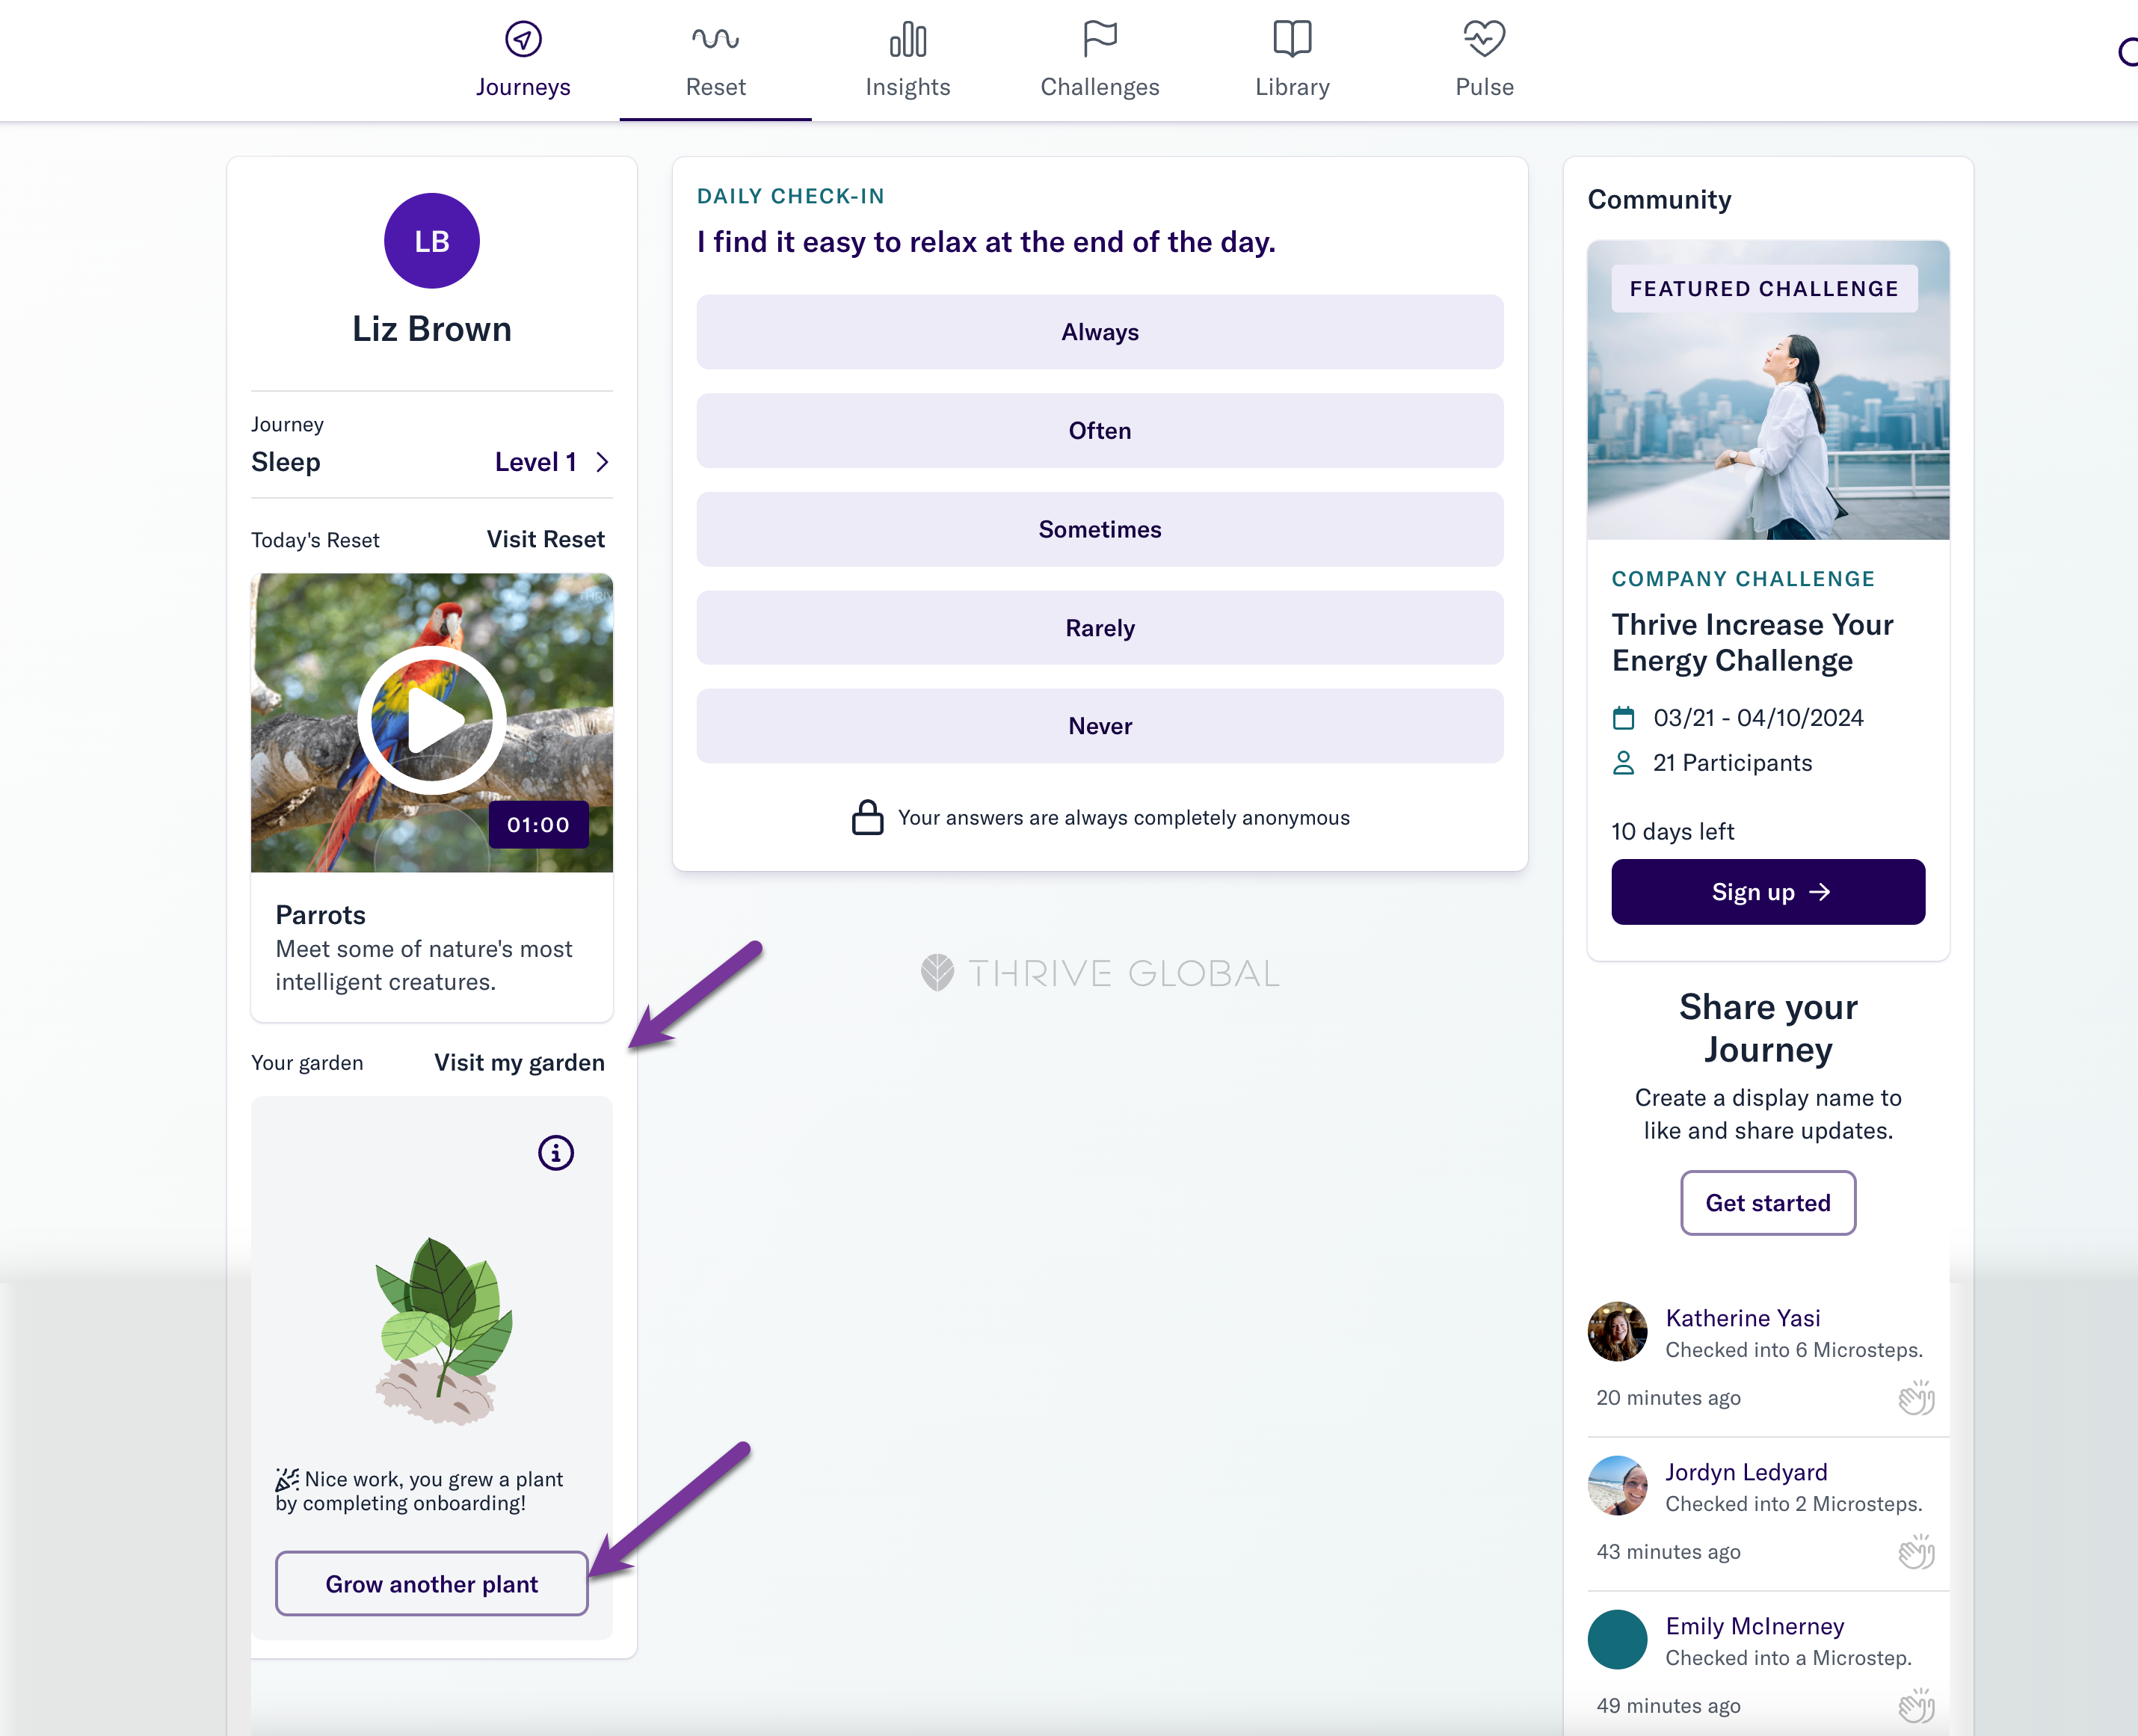Open the Library book icon
Image resolution: width=2138 pixels, height=1736 pixels.
(1292, 39)
